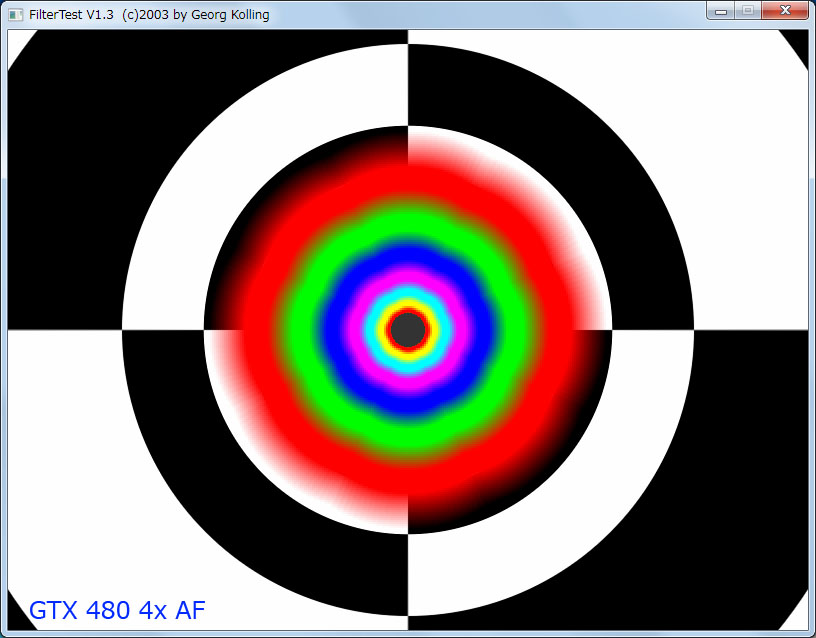Image resolution: width=816 pixels, height=638 pixels.
Task: Click the blue ring of the pattern
Action: click(407, 258)
